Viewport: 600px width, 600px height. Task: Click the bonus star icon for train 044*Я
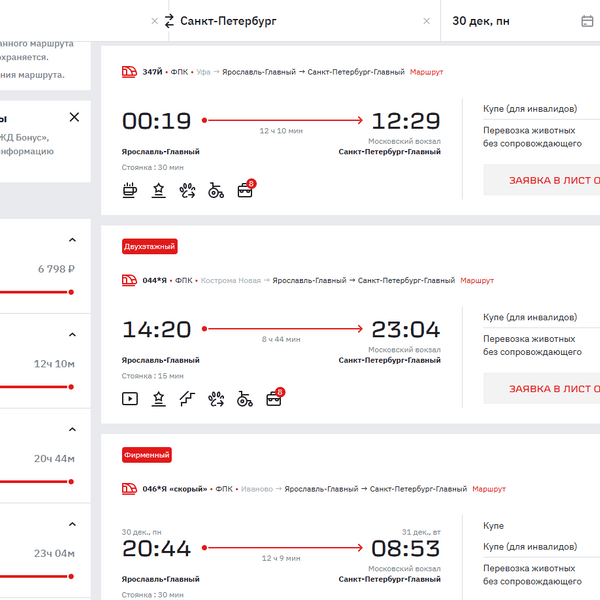tap(158, 399)
